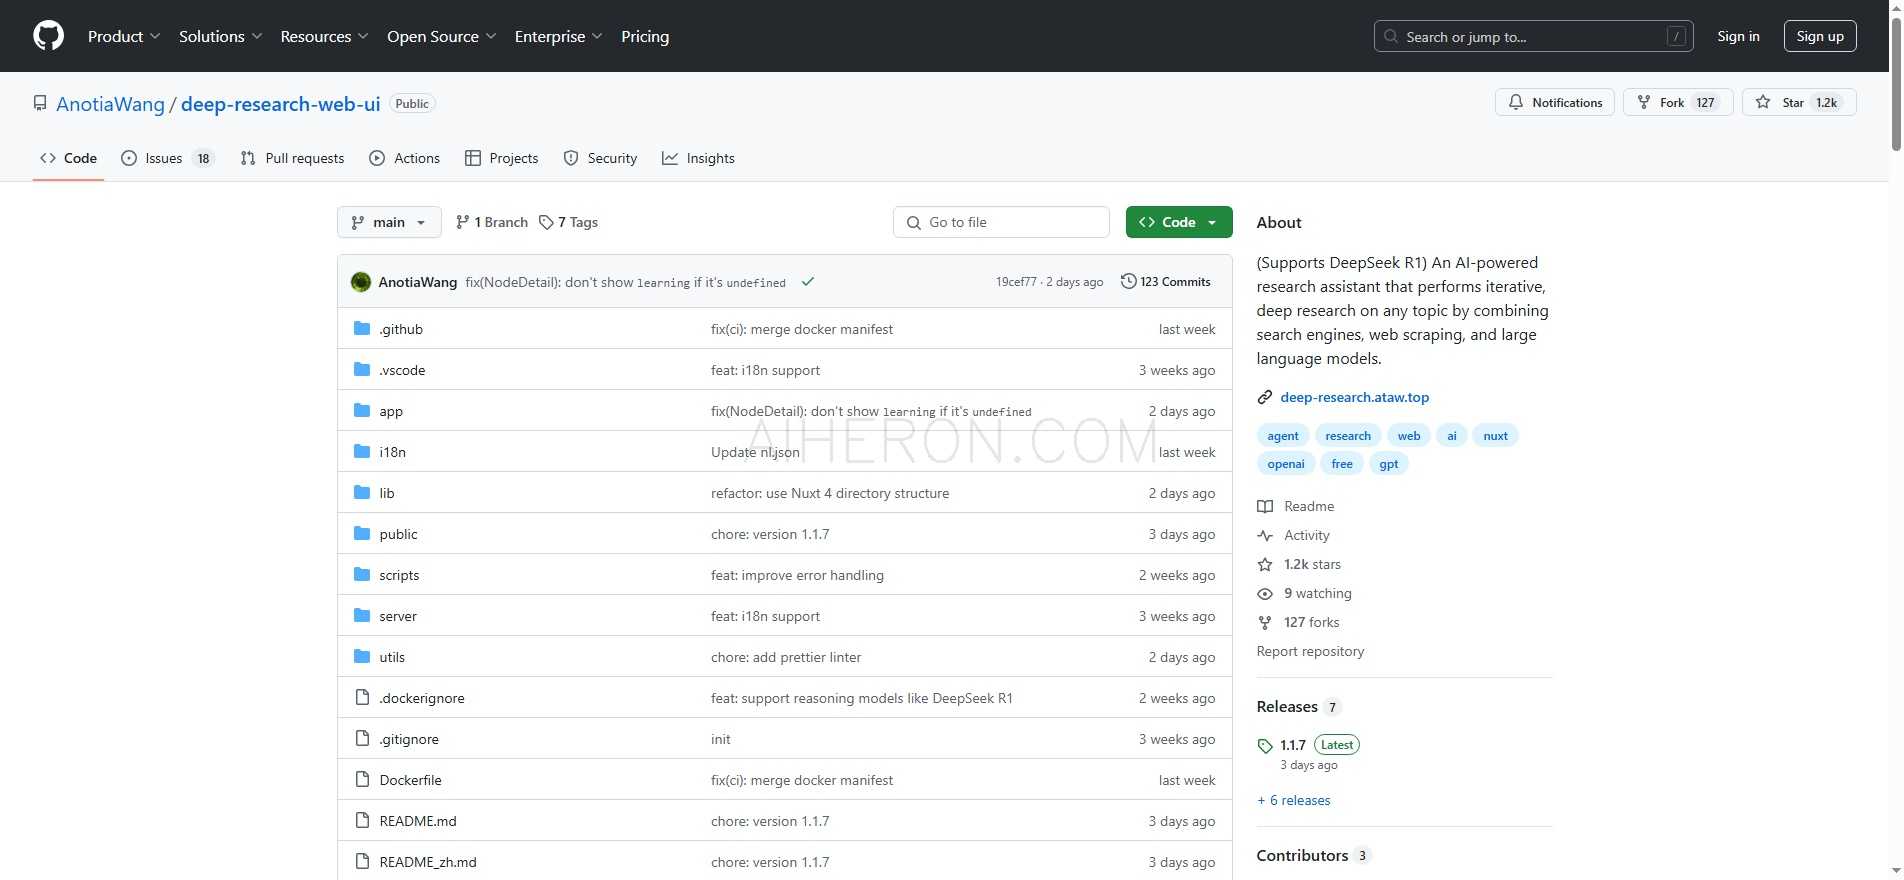The image size is (1904, 880).
Task: Click the Activity pulse icon
Action: pyautogui.click(x=1265, y=535)
